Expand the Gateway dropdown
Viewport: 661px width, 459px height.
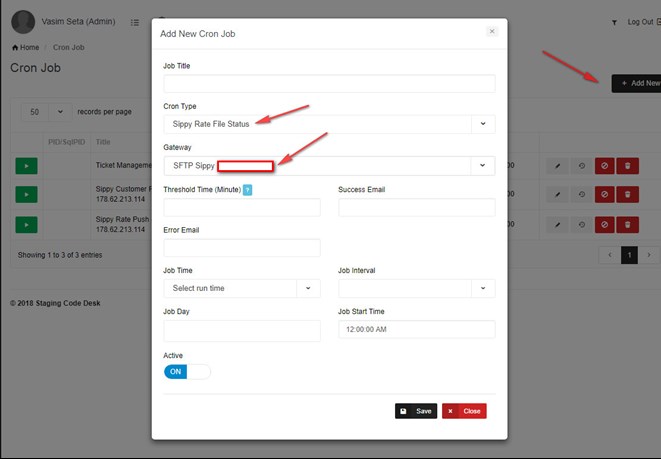(329, 165)
